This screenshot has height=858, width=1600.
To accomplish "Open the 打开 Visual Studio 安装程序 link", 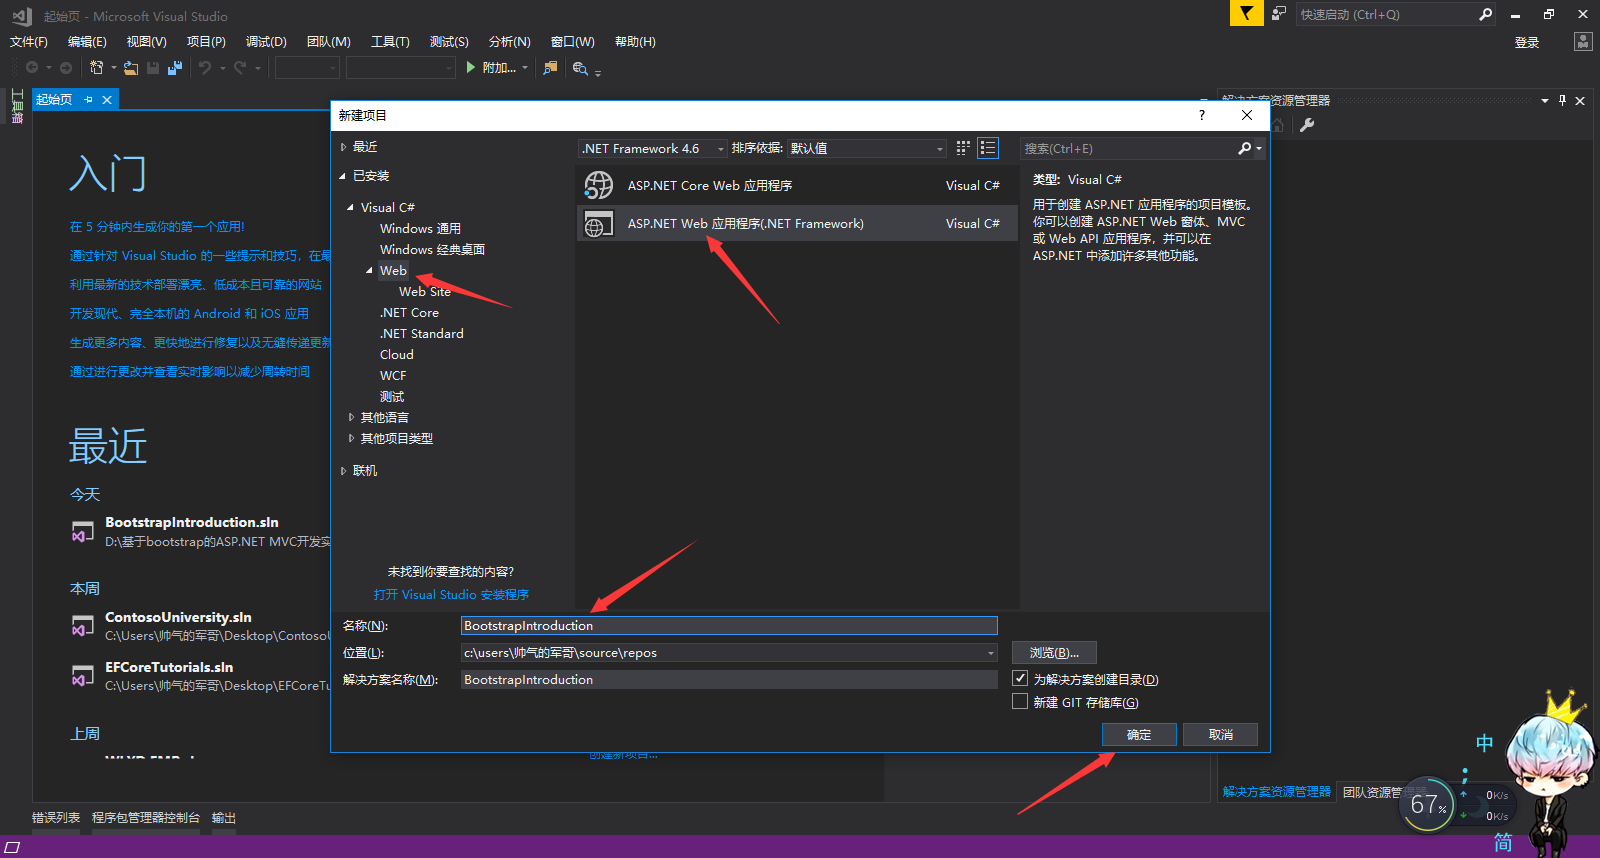I will point(451,594).
